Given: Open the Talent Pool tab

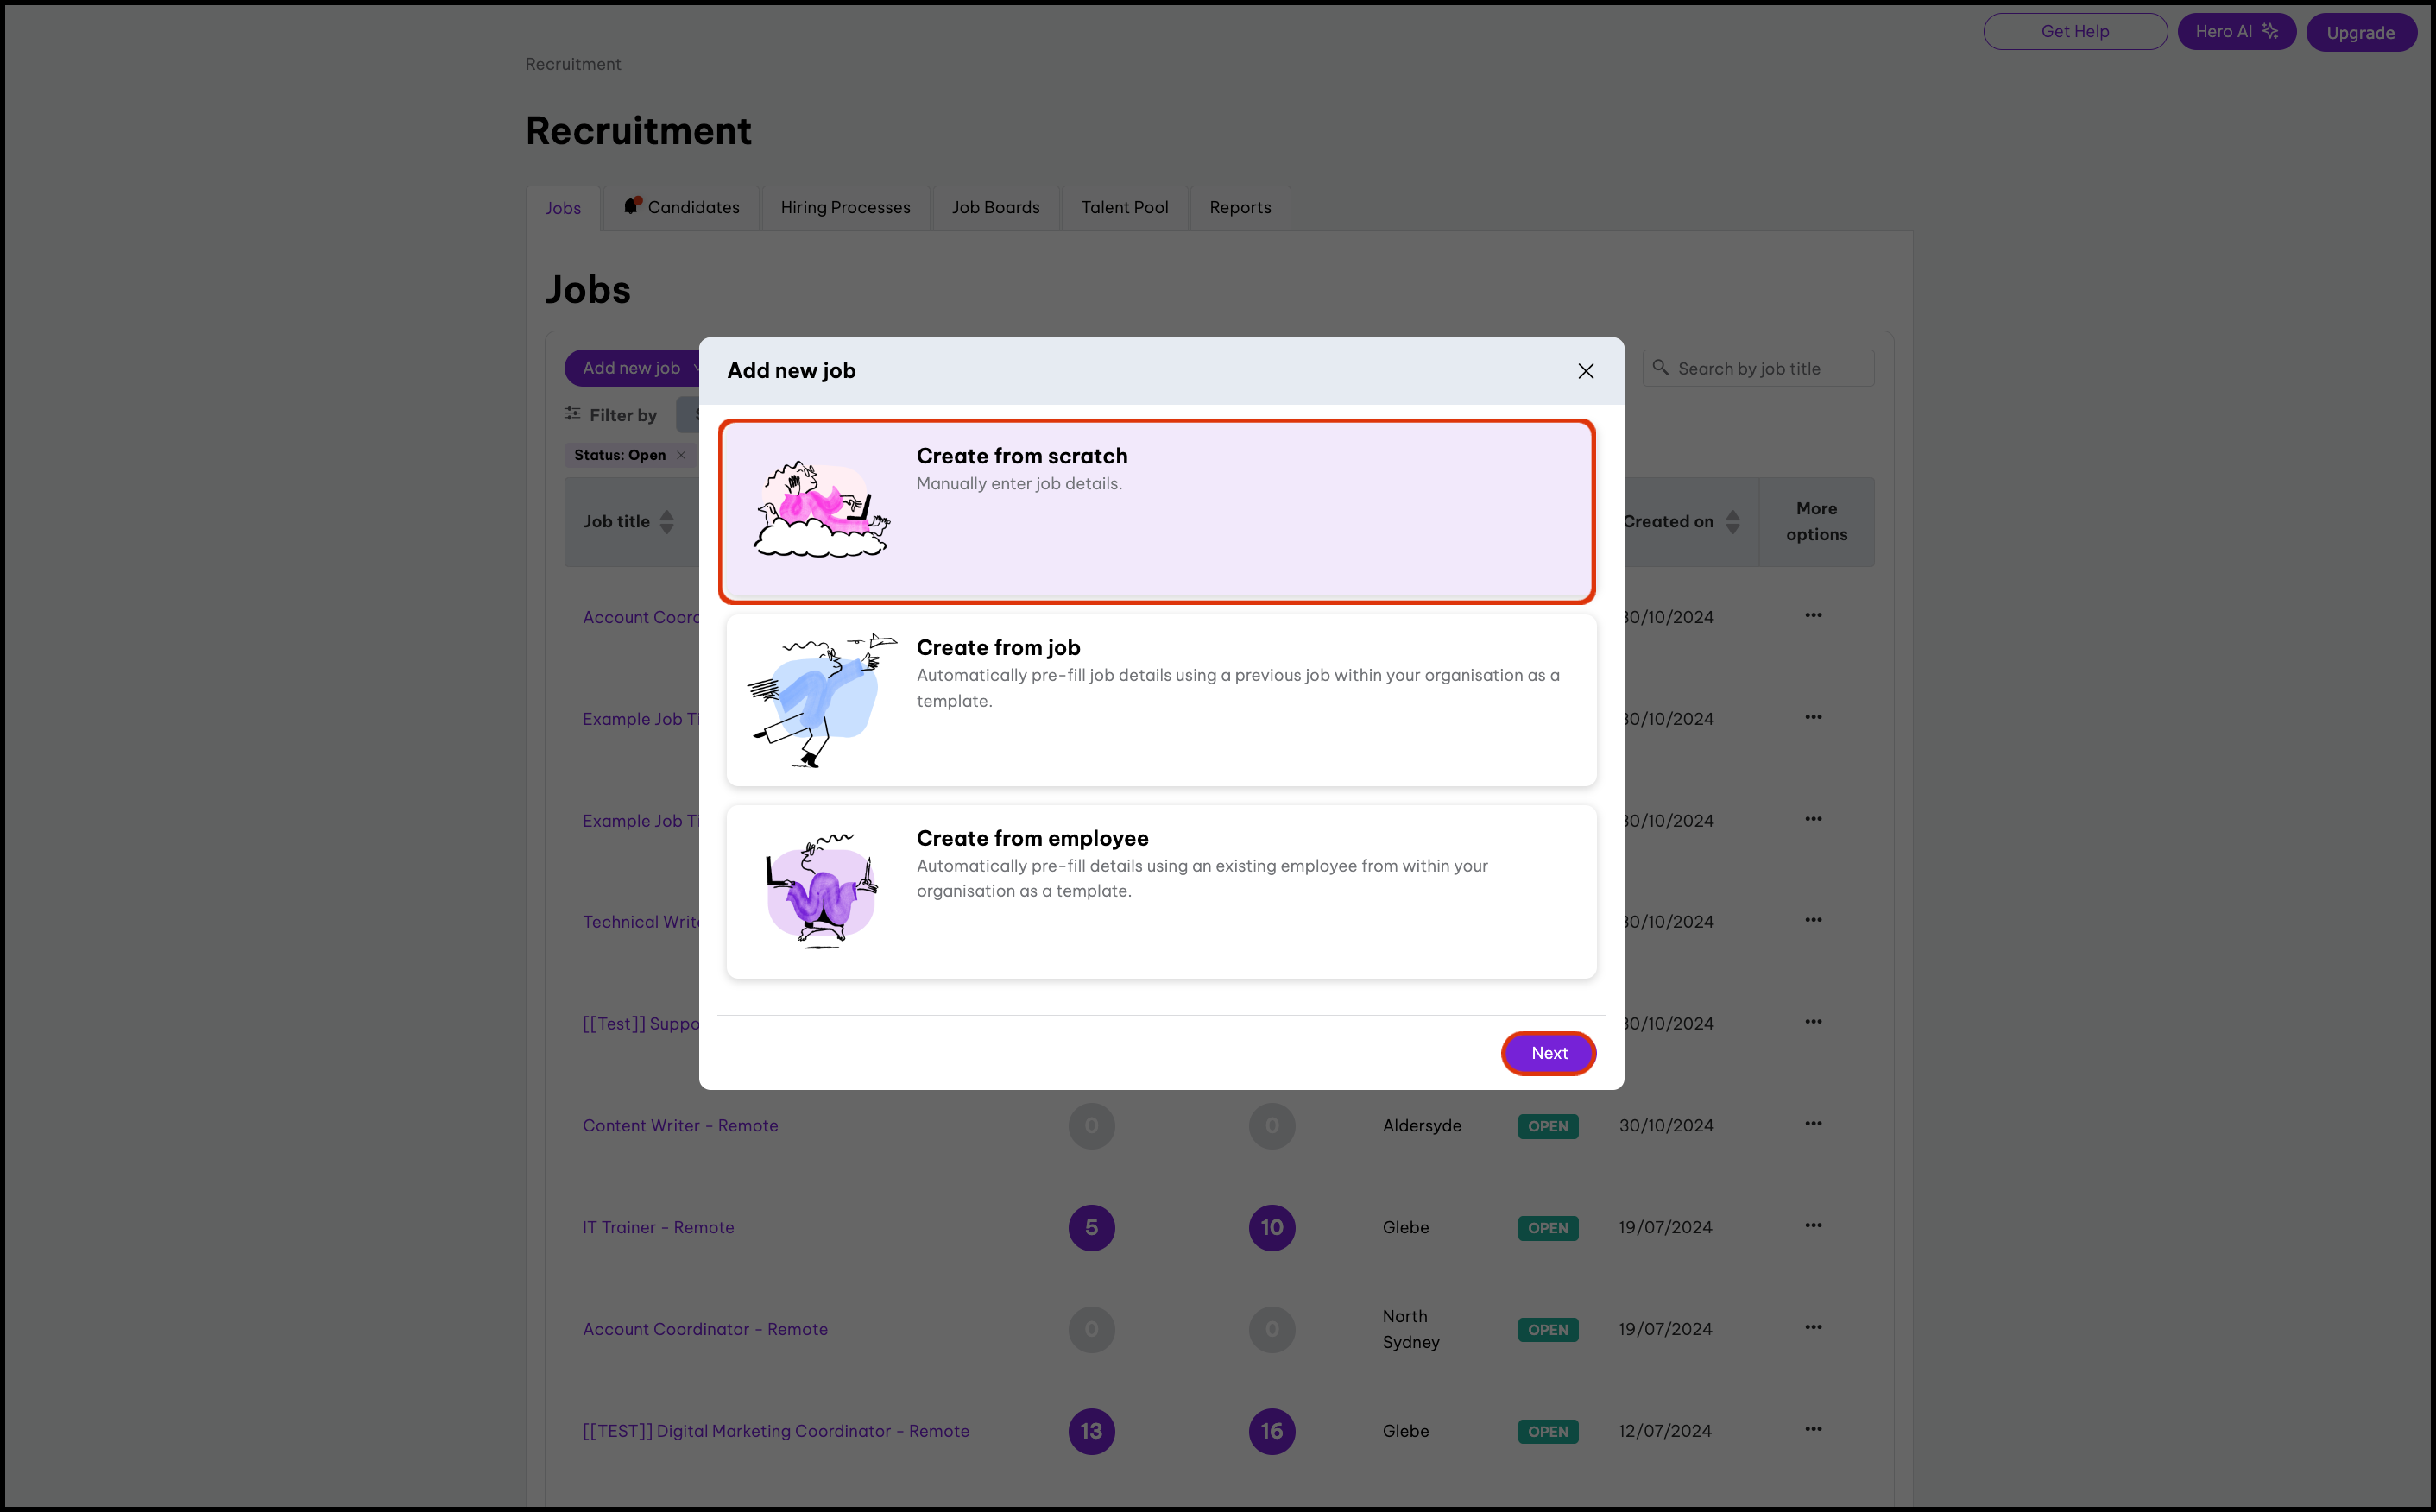Looking at the screenshot, I should (1124, 208).
